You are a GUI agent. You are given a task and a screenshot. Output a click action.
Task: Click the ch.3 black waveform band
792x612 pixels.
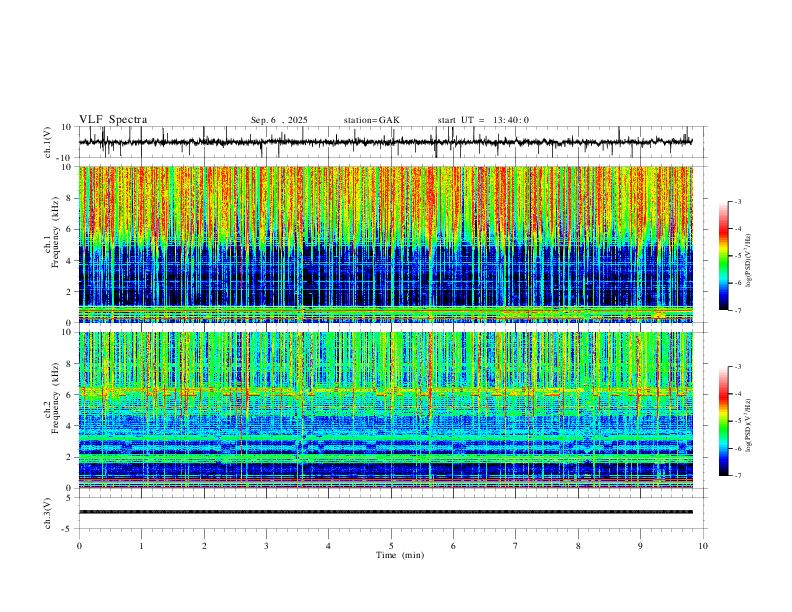(x=386, y=512)
